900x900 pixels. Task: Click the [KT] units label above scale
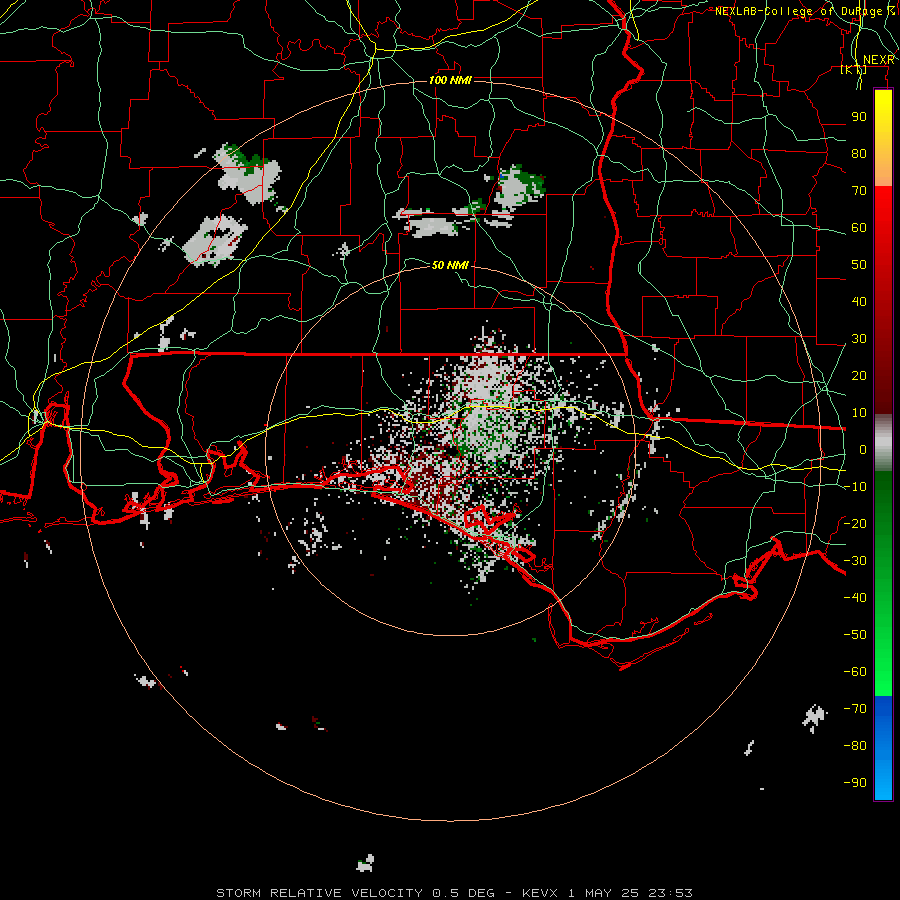click(x=854, y=69)
